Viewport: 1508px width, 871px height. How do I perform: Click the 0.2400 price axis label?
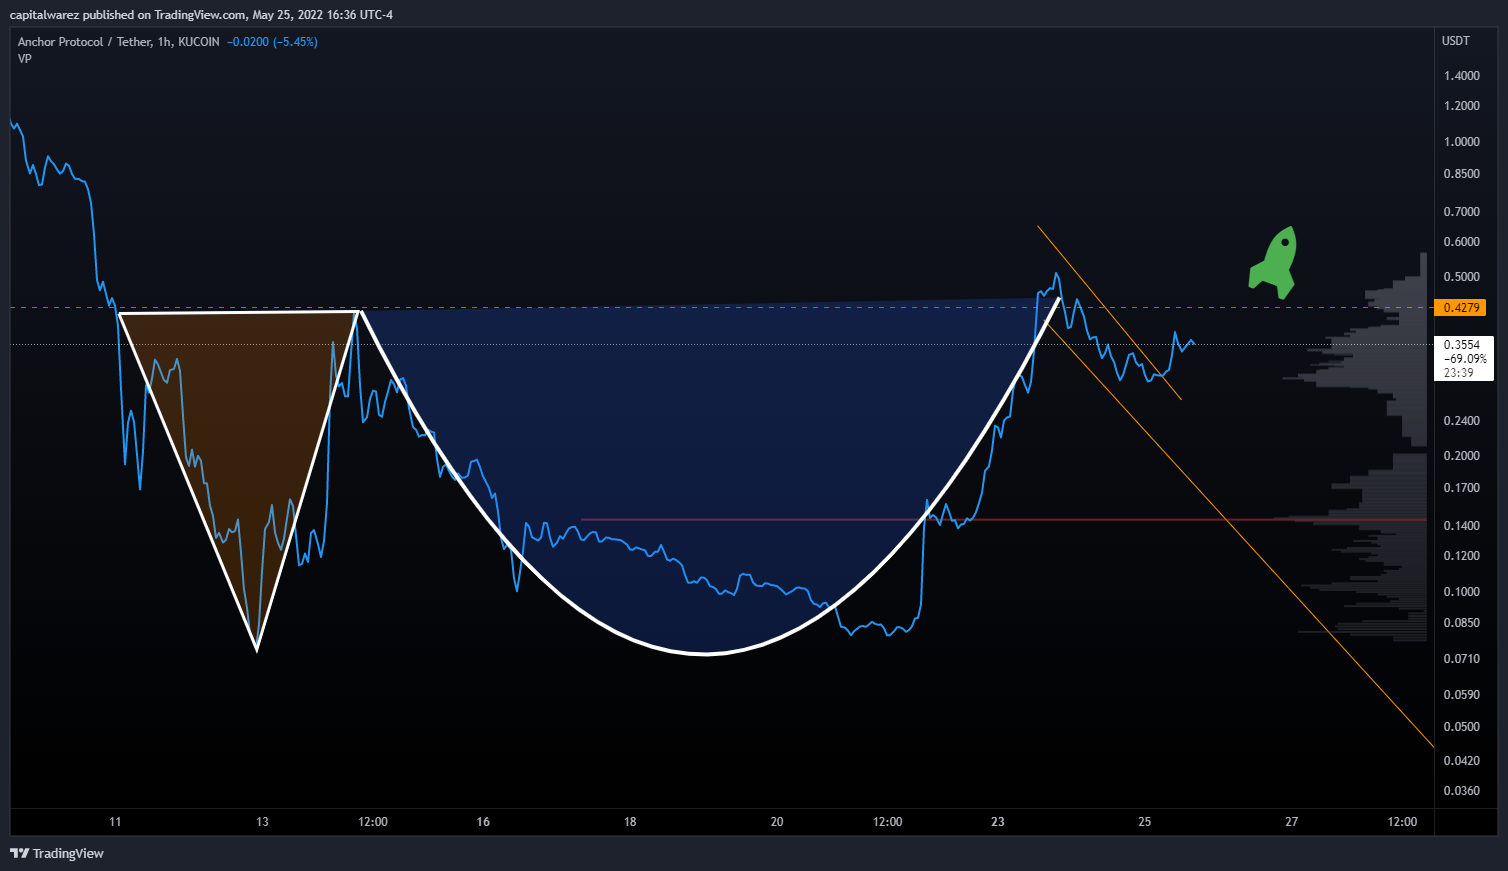coord(1462,421)
